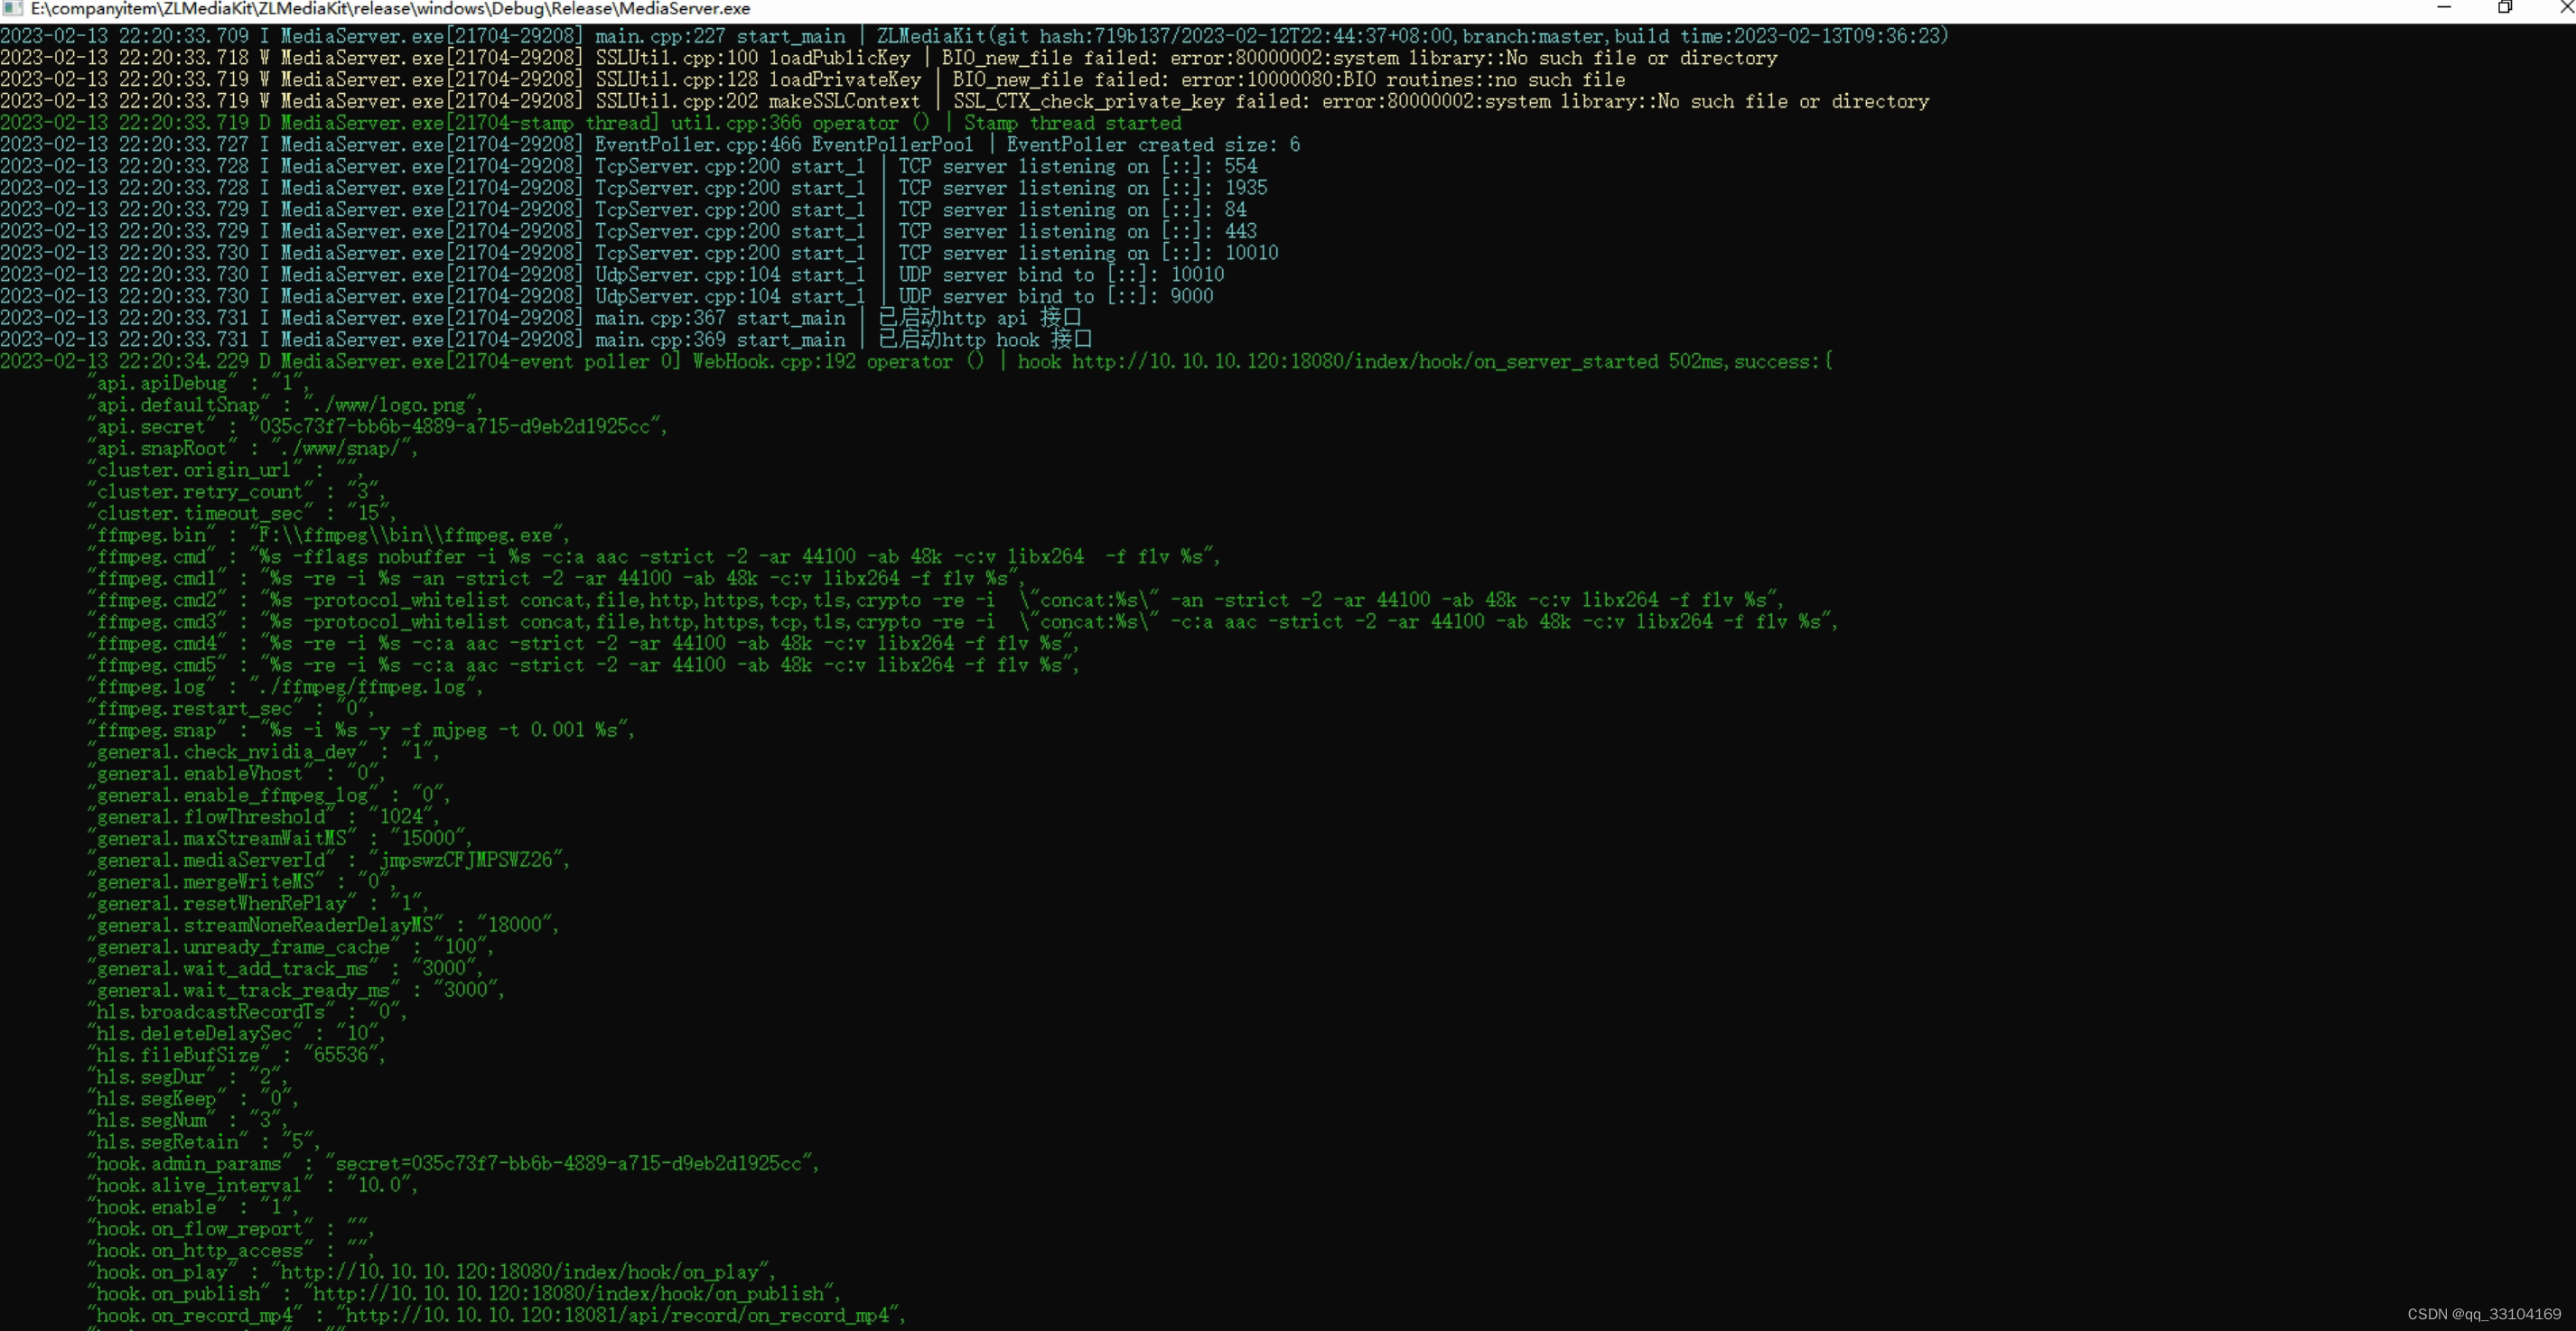Click the "cluster.timeout_sec" entry

click(242, 514)
